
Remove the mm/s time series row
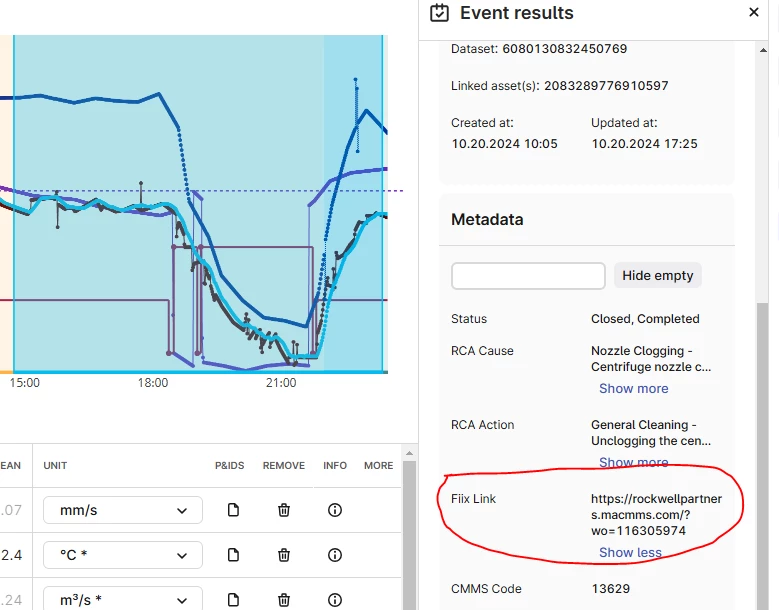284,510
